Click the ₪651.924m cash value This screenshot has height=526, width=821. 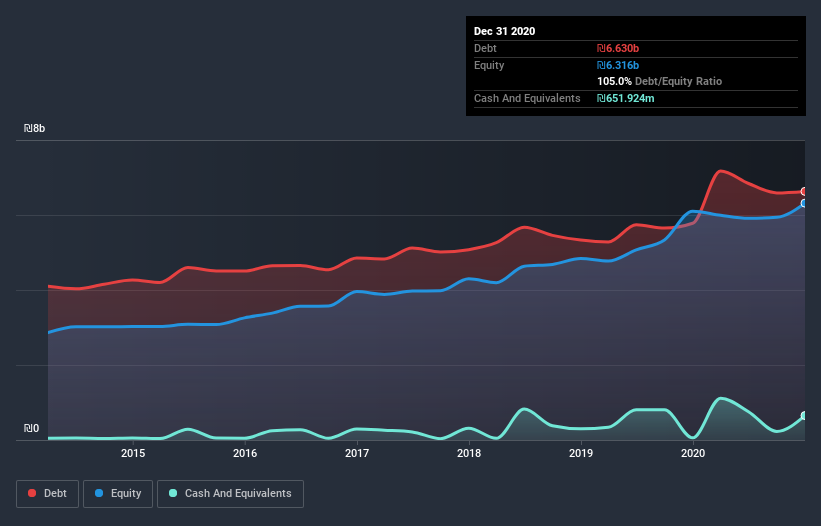tap(626, 98)
